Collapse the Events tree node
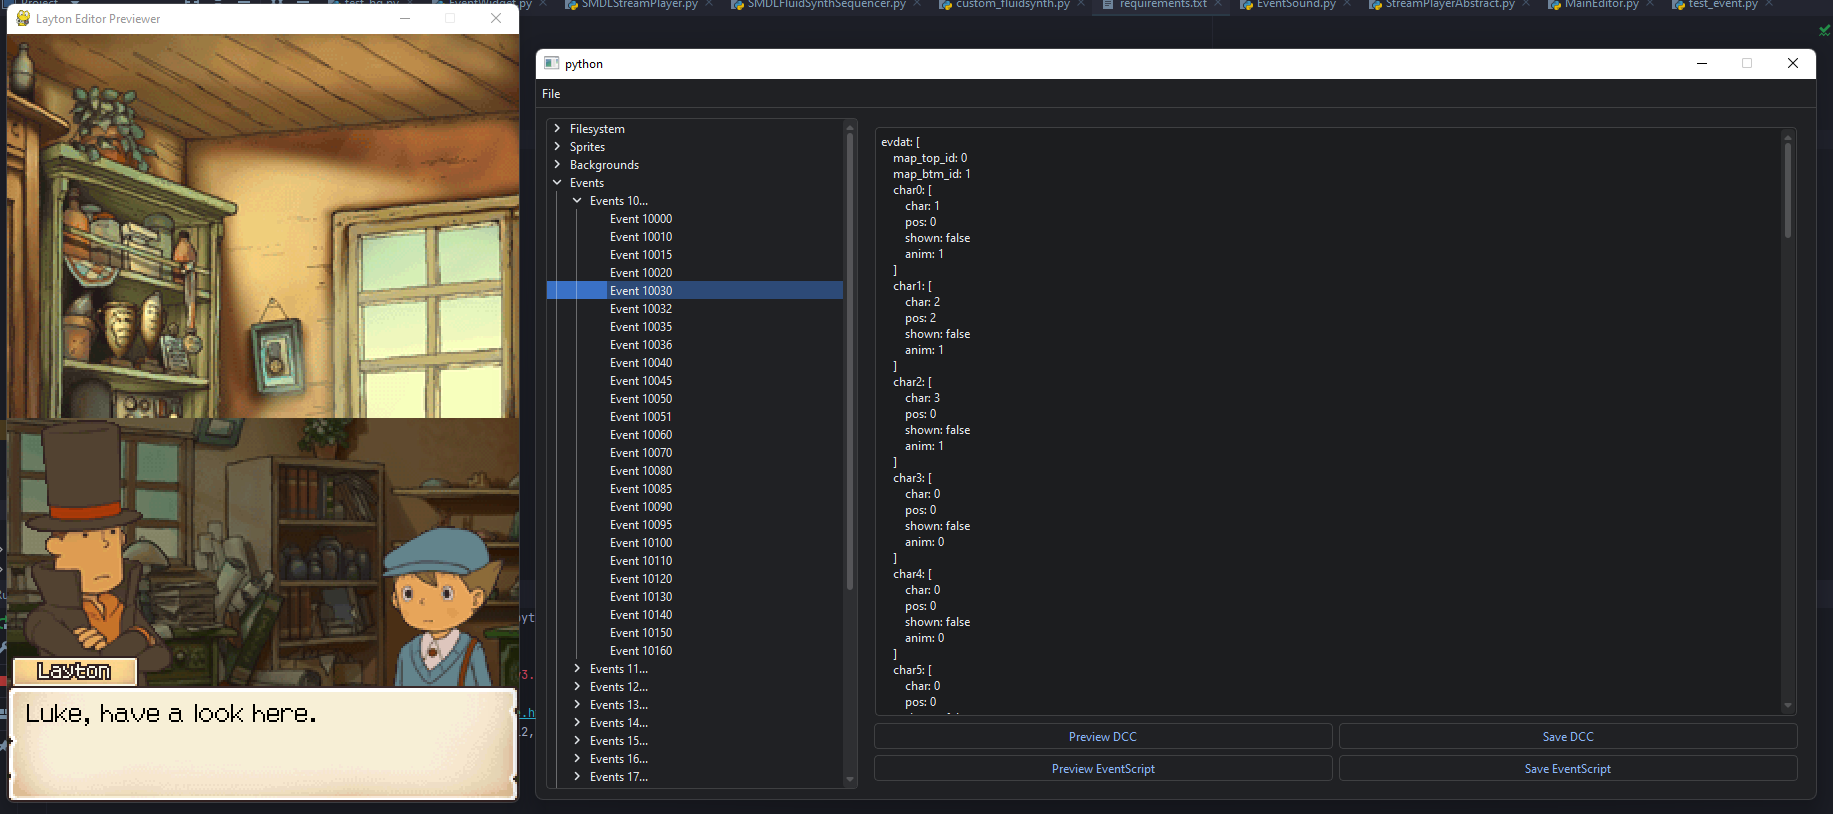The width and height of the screenshot is (1833, 814). [x=557, y=183]
